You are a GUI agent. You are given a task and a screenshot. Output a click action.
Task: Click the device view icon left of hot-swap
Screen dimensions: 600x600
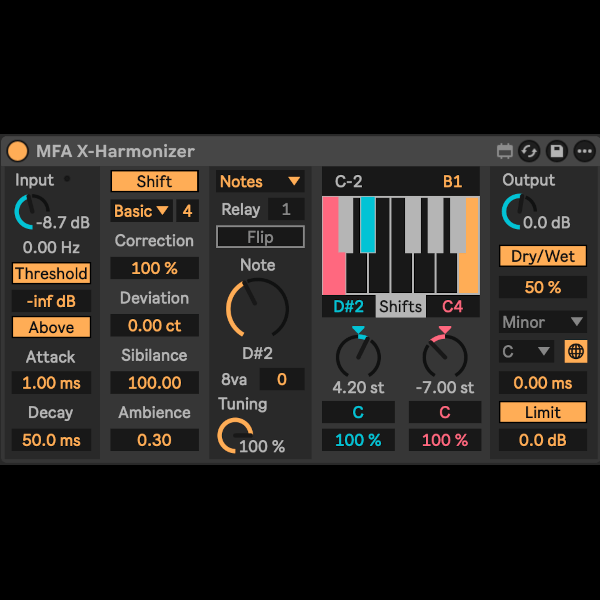(x=504, y=151)
